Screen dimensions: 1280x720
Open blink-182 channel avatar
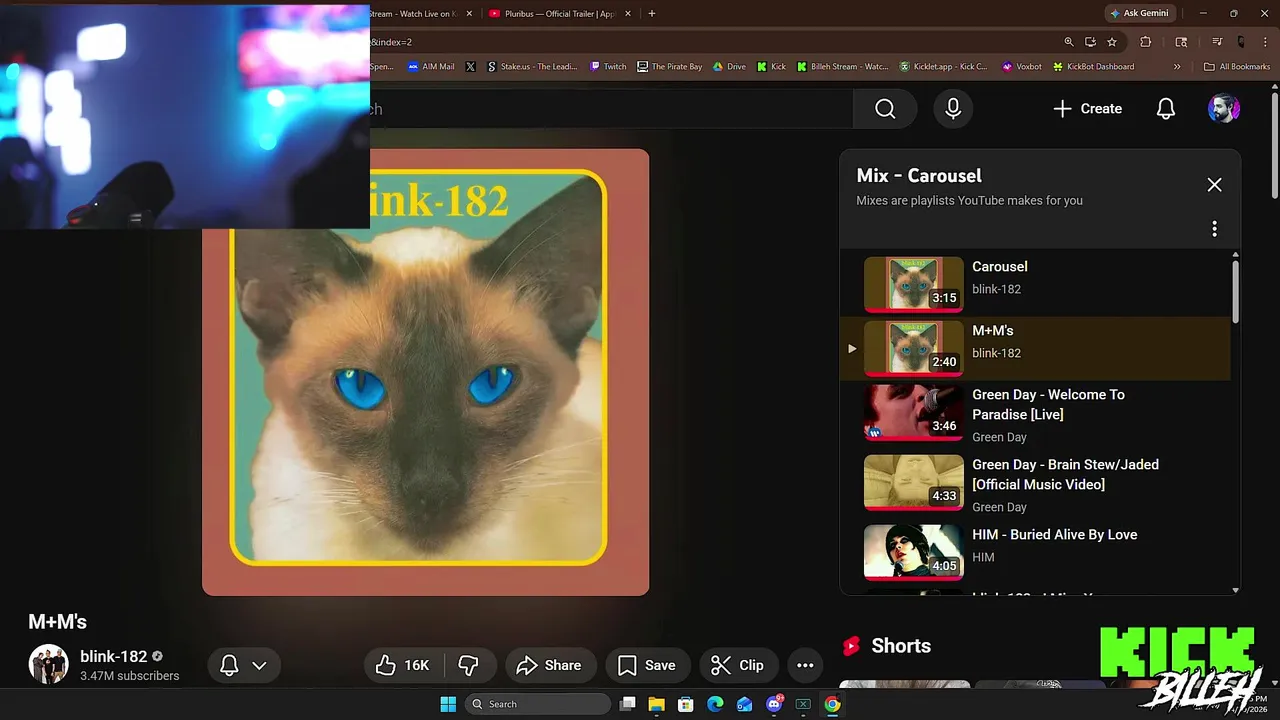click(x=48, y=664)
